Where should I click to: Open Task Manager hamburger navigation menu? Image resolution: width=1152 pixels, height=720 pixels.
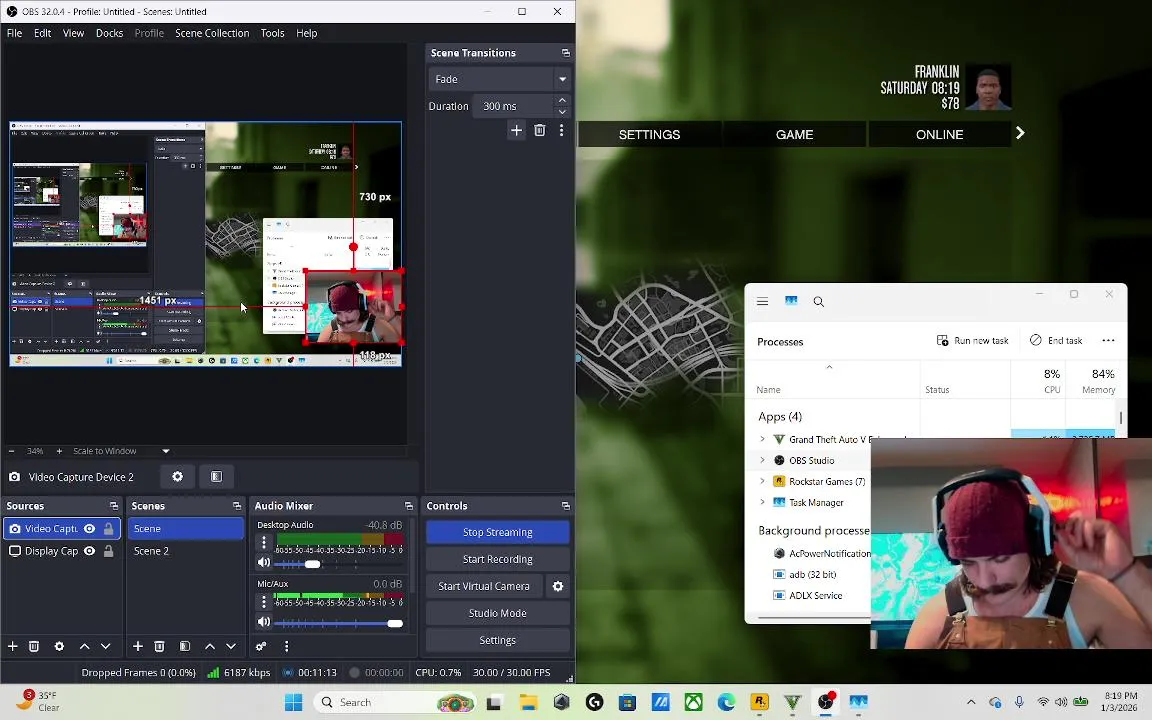point(763,301)
